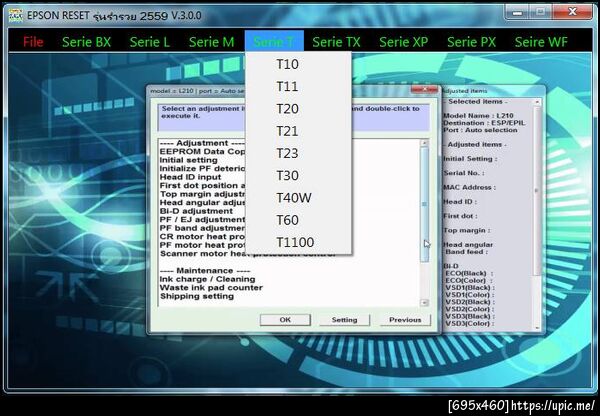
Task: Open the Serie BX menu
Action: click(x=86, y=42)
